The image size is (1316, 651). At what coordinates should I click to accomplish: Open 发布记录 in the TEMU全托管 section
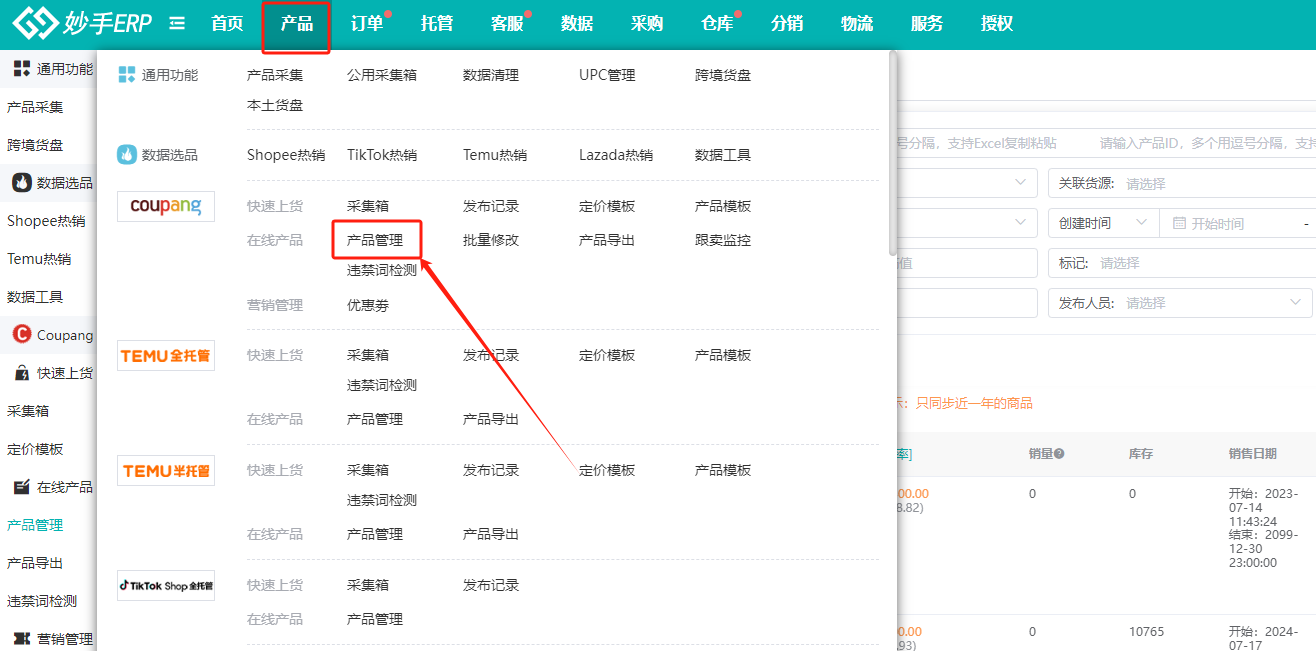491,355
